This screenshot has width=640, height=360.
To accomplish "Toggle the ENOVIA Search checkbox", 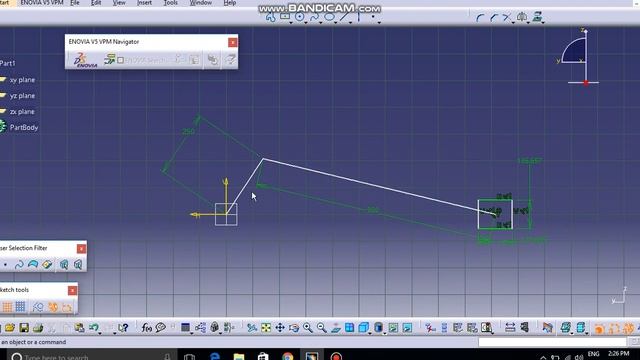I will pos(120,60).
